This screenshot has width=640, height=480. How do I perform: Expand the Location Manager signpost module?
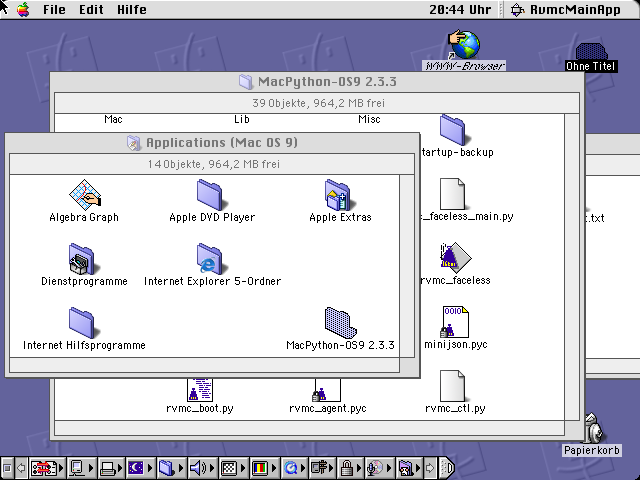[322, 468]
